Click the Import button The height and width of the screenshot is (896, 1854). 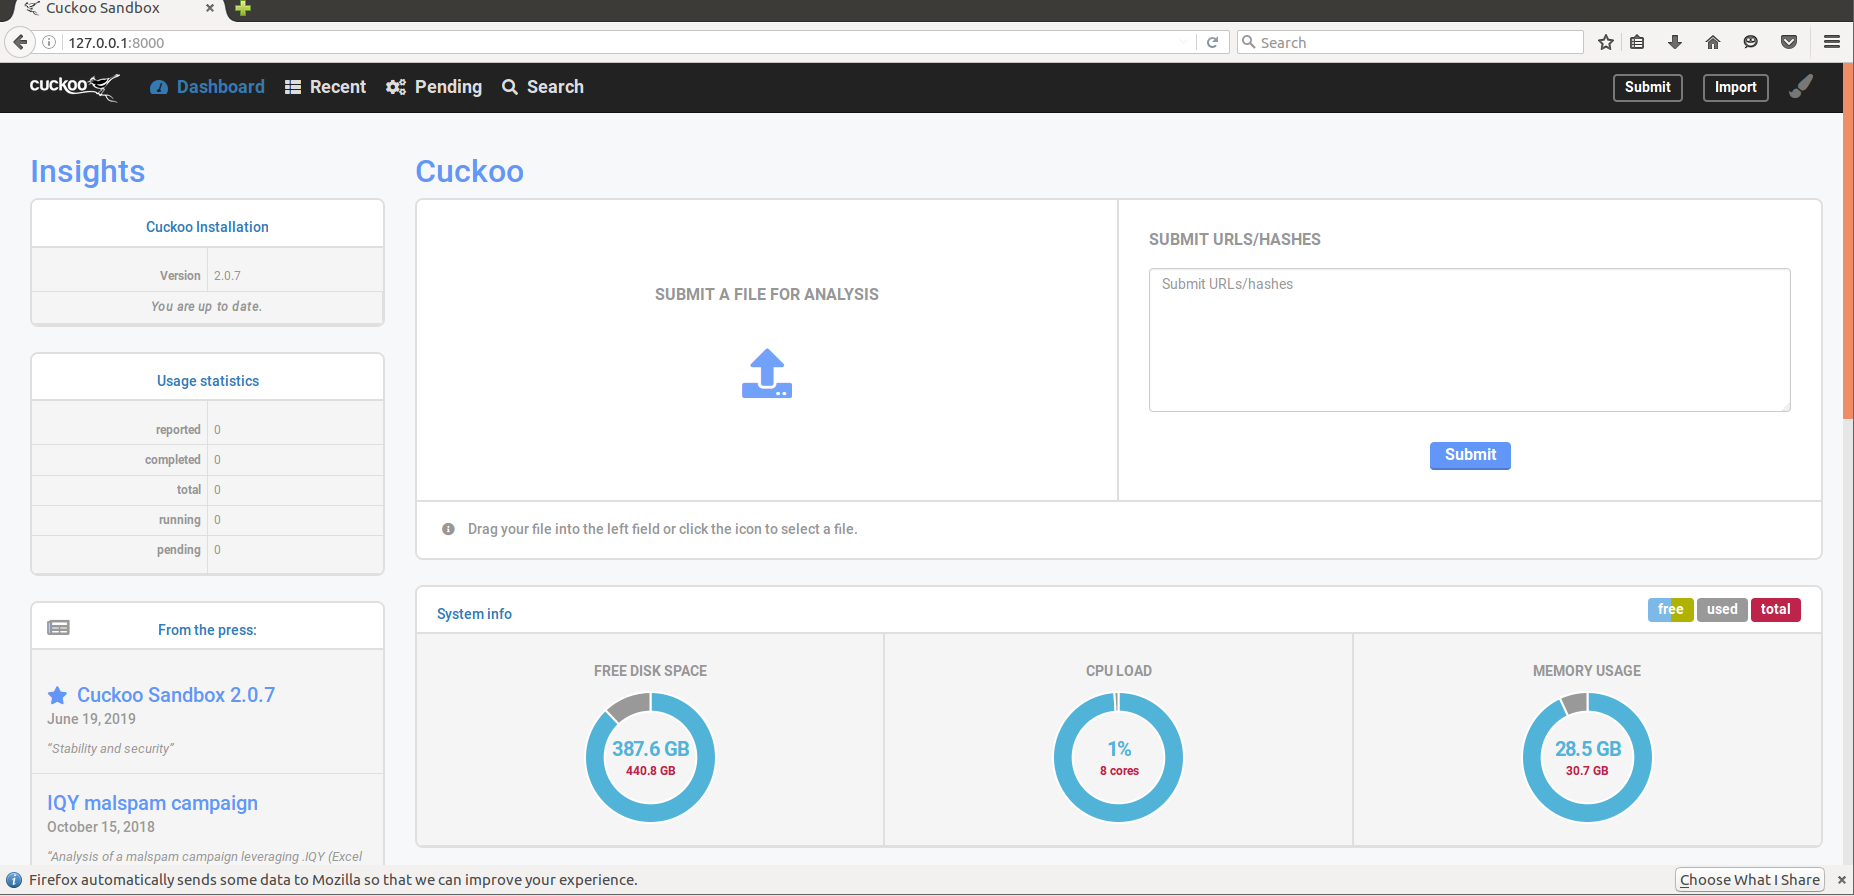click(1735, 88)
